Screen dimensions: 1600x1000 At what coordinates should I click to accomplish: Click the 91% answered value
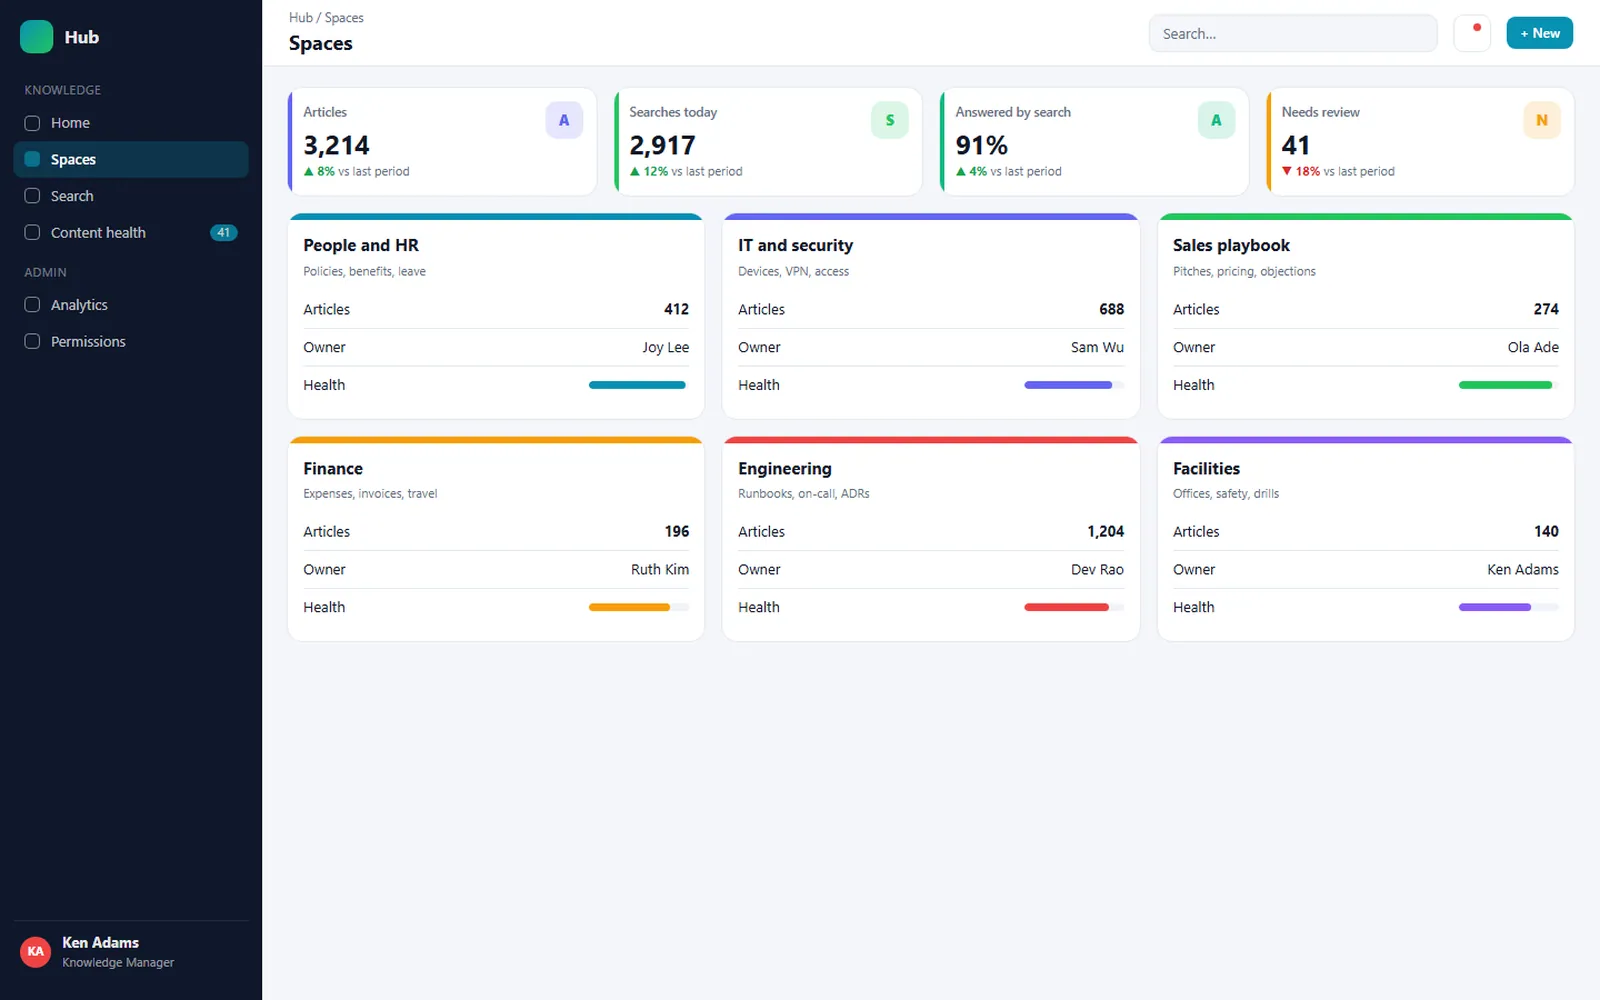tap(981, 145)
